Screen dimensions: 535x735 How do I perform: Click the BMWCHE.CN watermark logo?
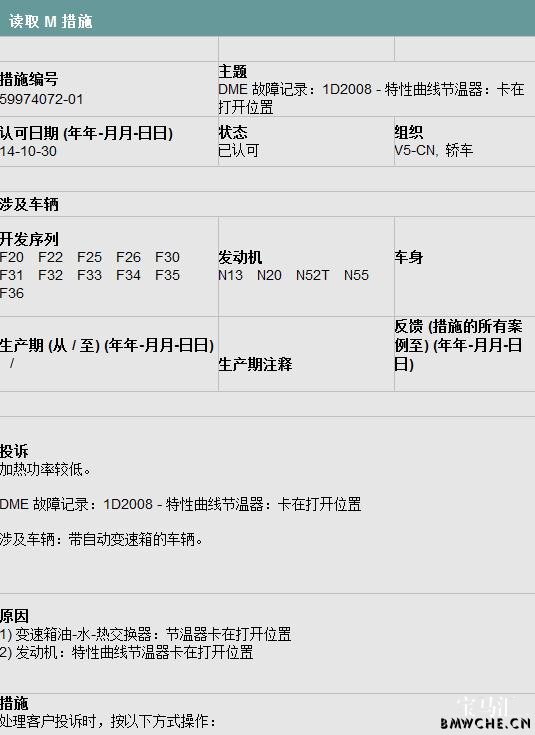pyautogui.click(x=485, y=723)
